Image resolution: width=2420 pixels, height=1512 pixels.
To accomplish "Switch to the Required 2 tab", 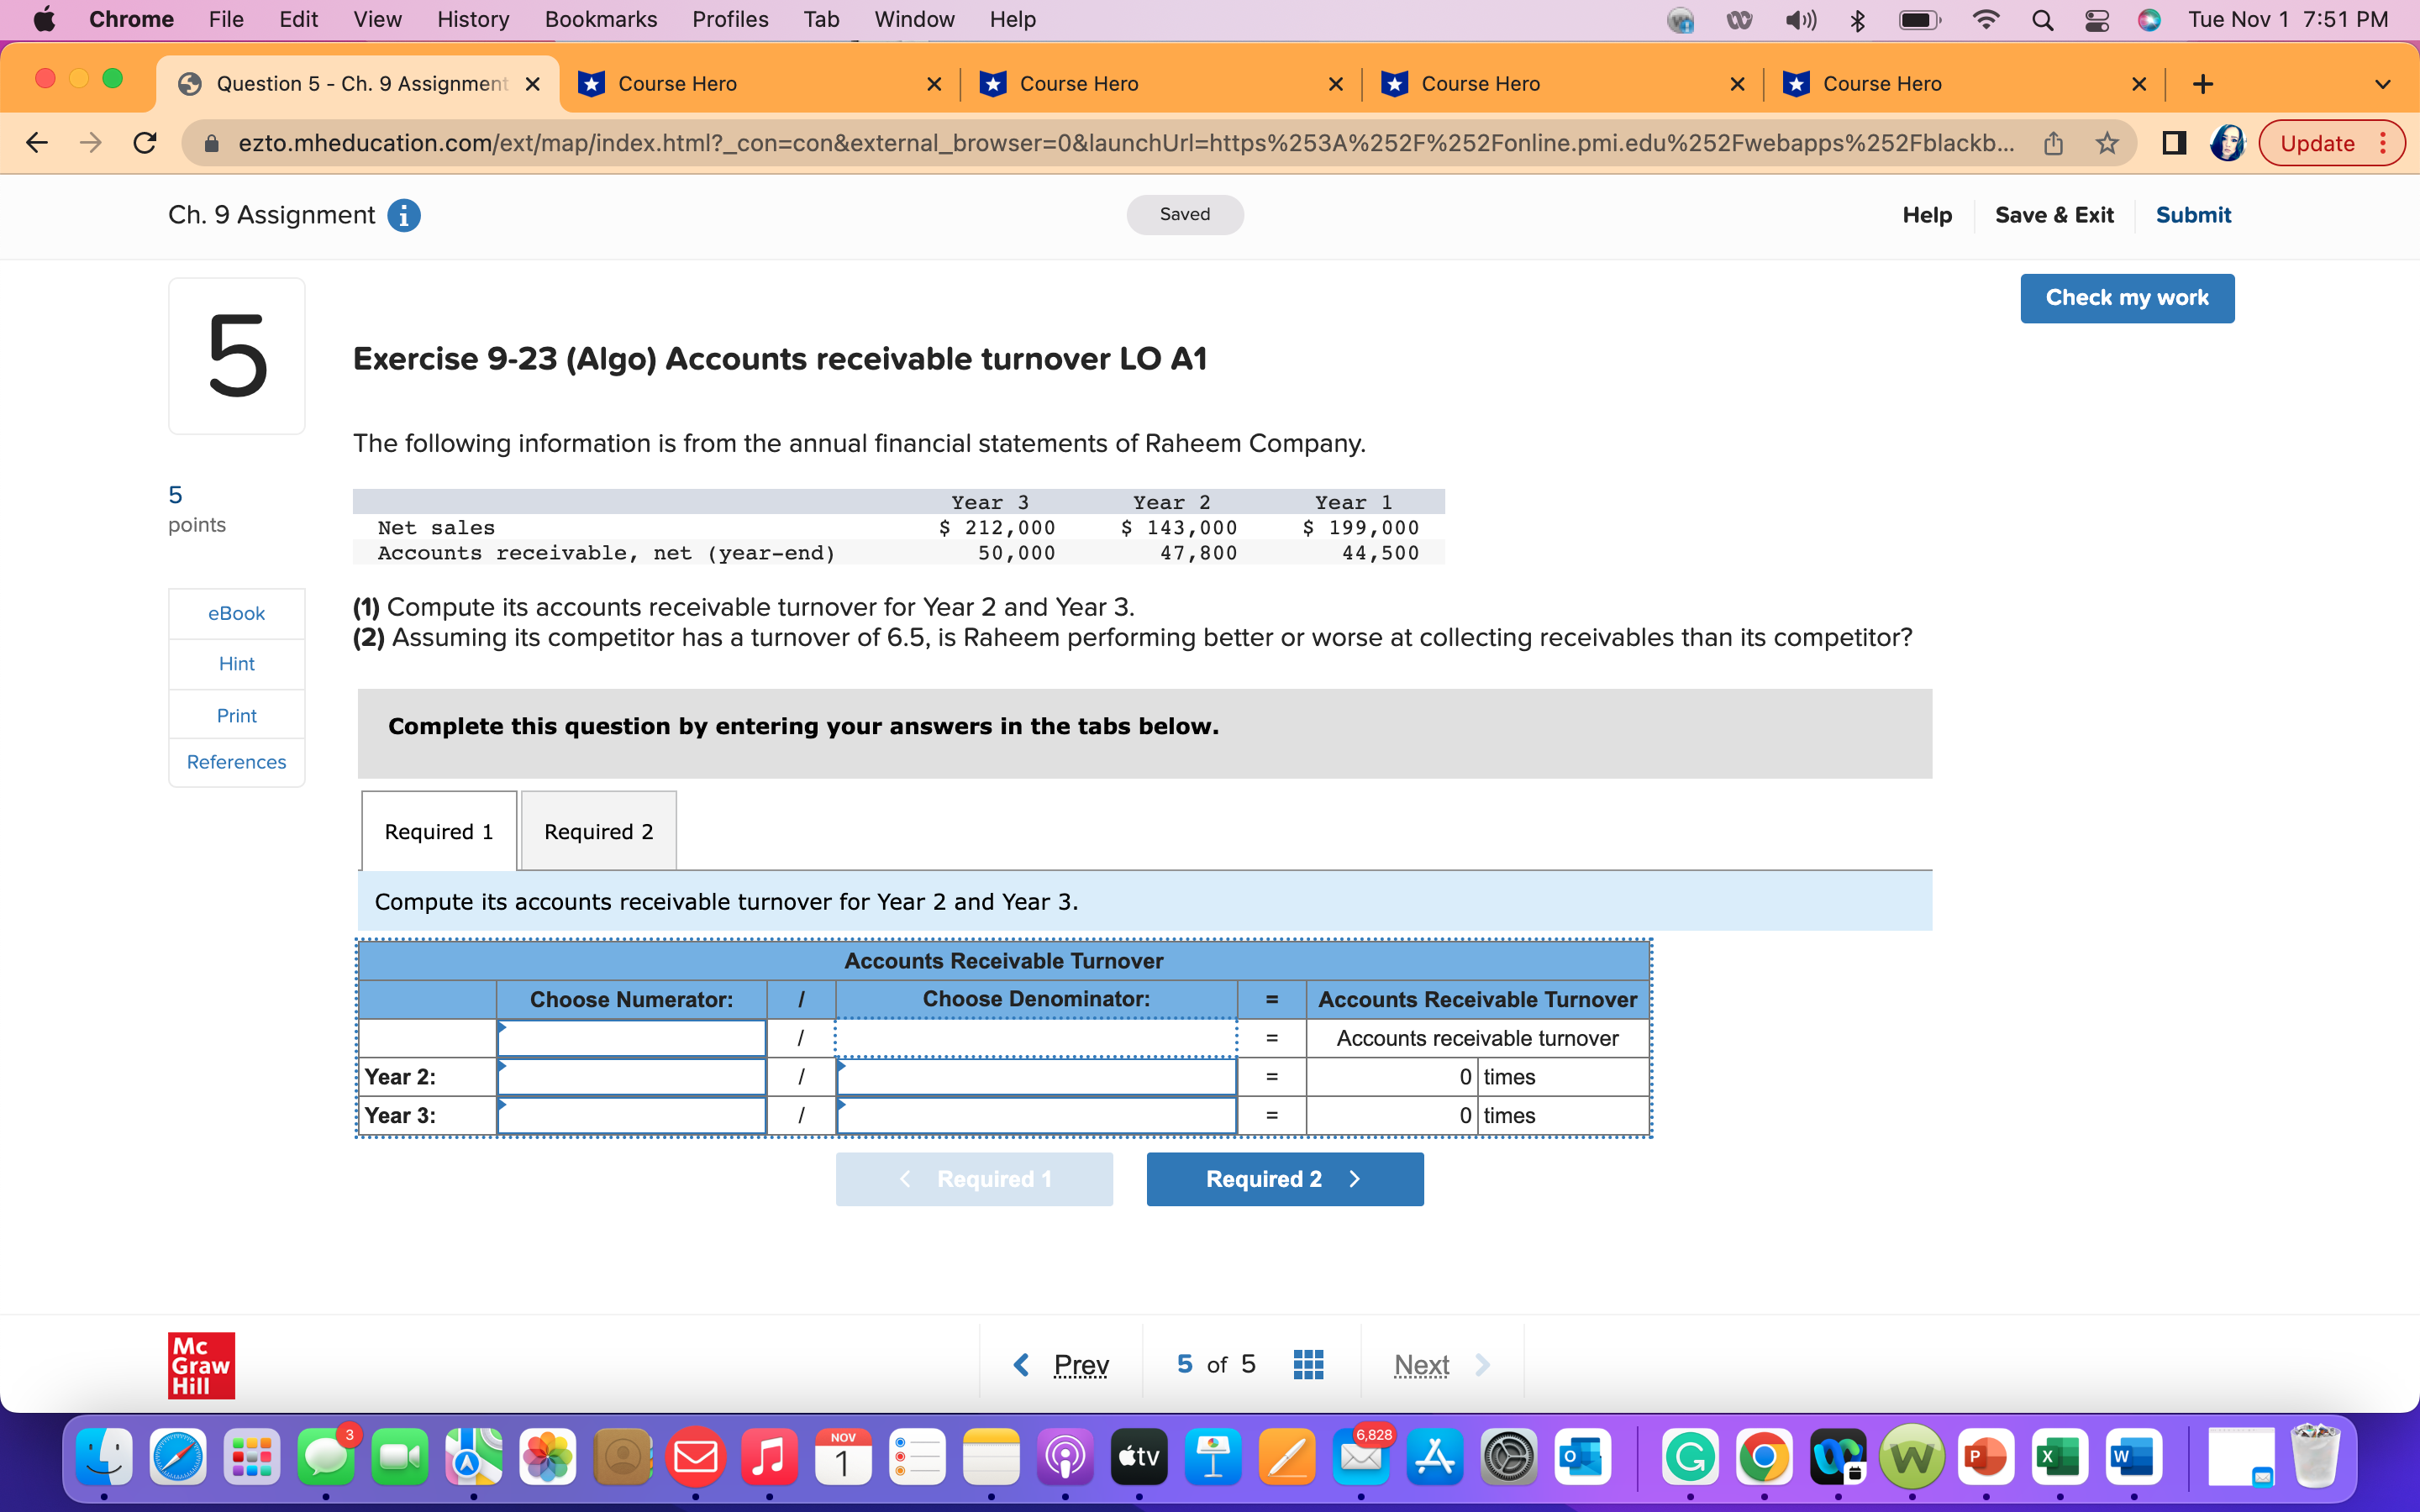I will [x=598, y=831].
